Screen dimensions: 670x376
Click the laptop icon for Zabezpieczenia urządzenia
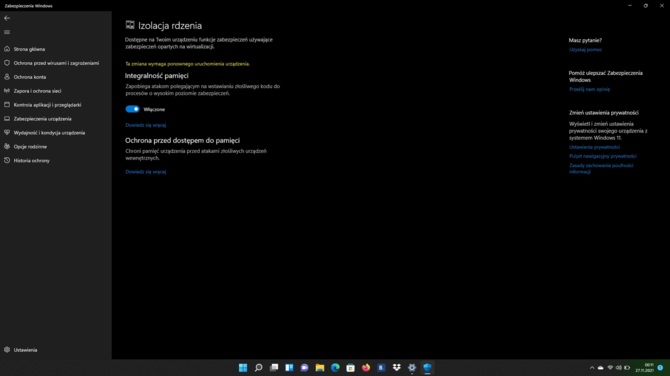point(7,118)
